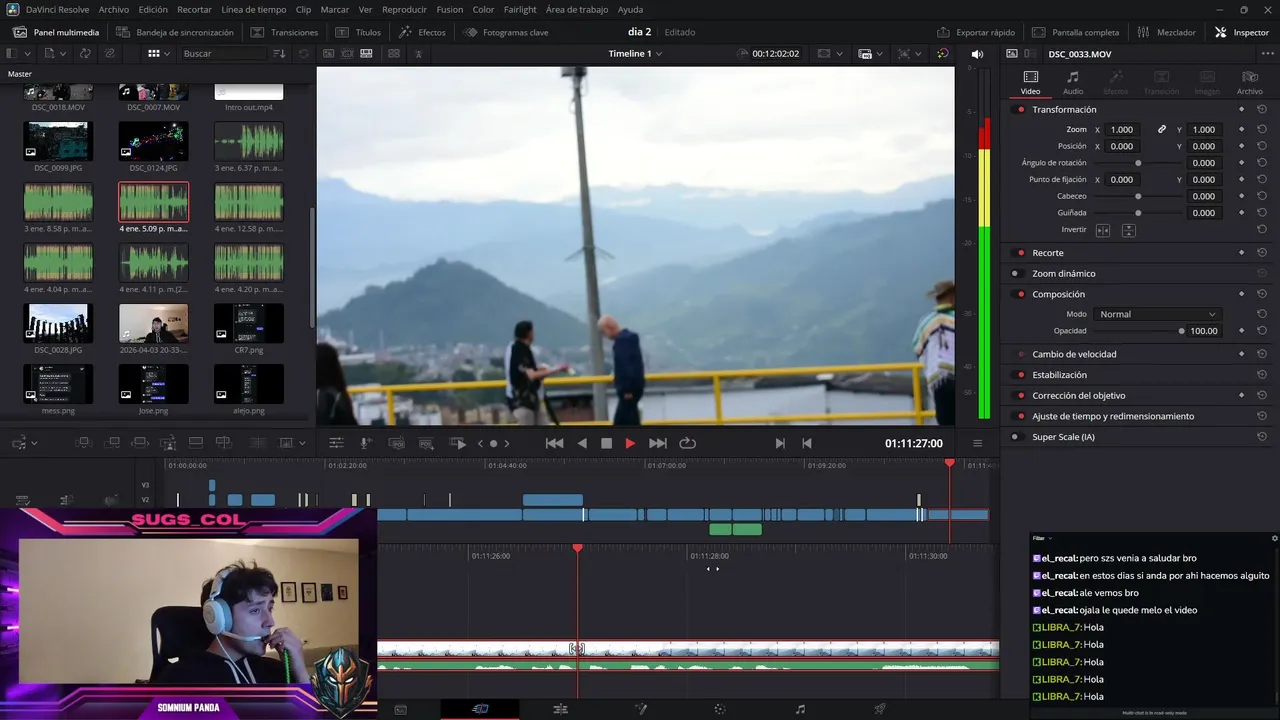1280x720 pixels.
Task: Select the CR7.png thumbnail in the media pool
Action: pyautogui.click(x=249, y=323)
